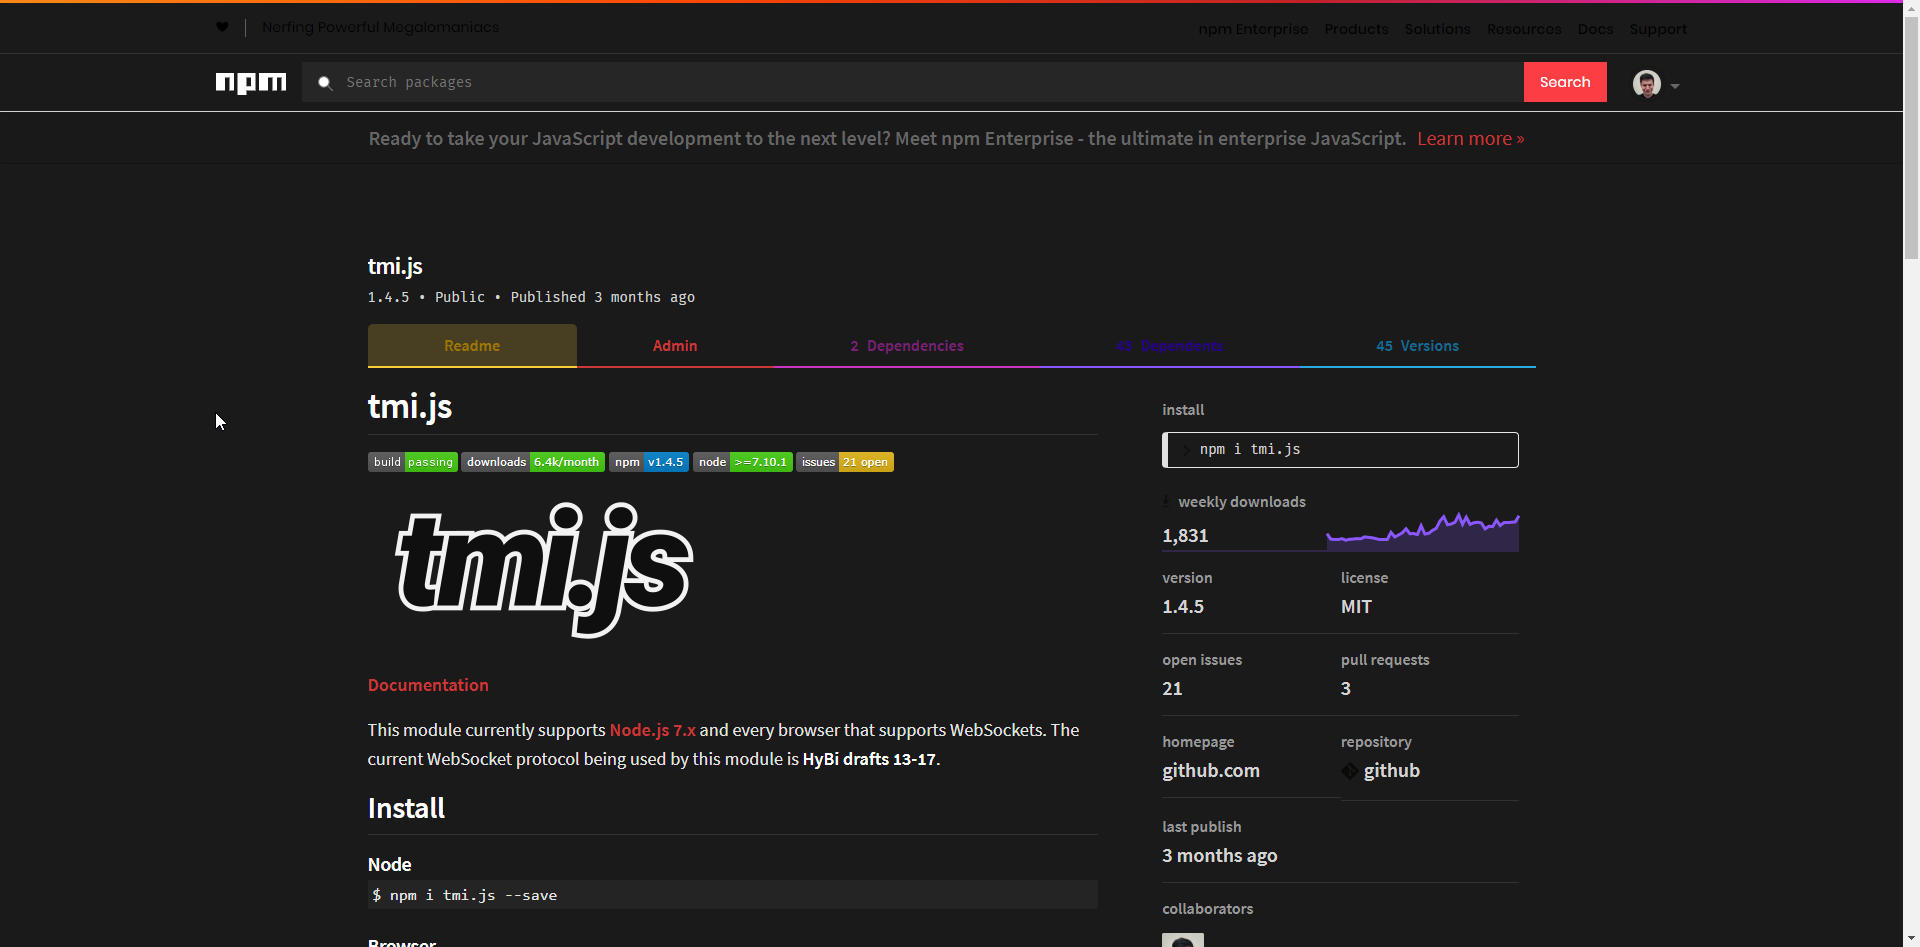Click the downloads 6.4k/month badge
Viewport: 1920px width, 947px height.
pyautogui.click(x=533, y=462)
